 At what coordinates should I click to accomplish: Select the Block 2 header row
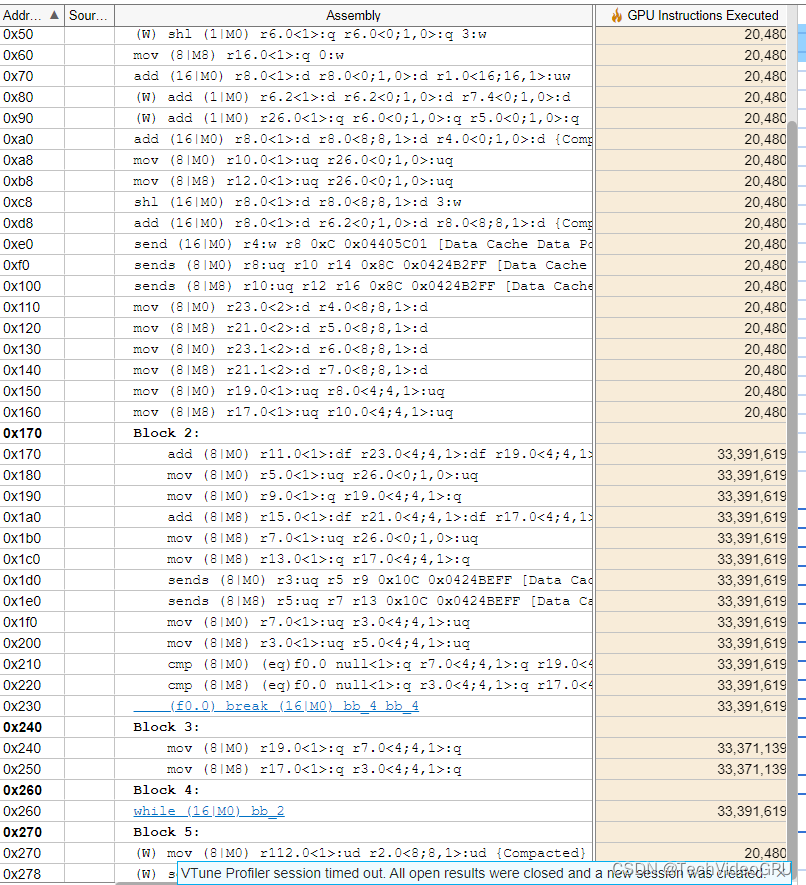[x=393, y=433]
